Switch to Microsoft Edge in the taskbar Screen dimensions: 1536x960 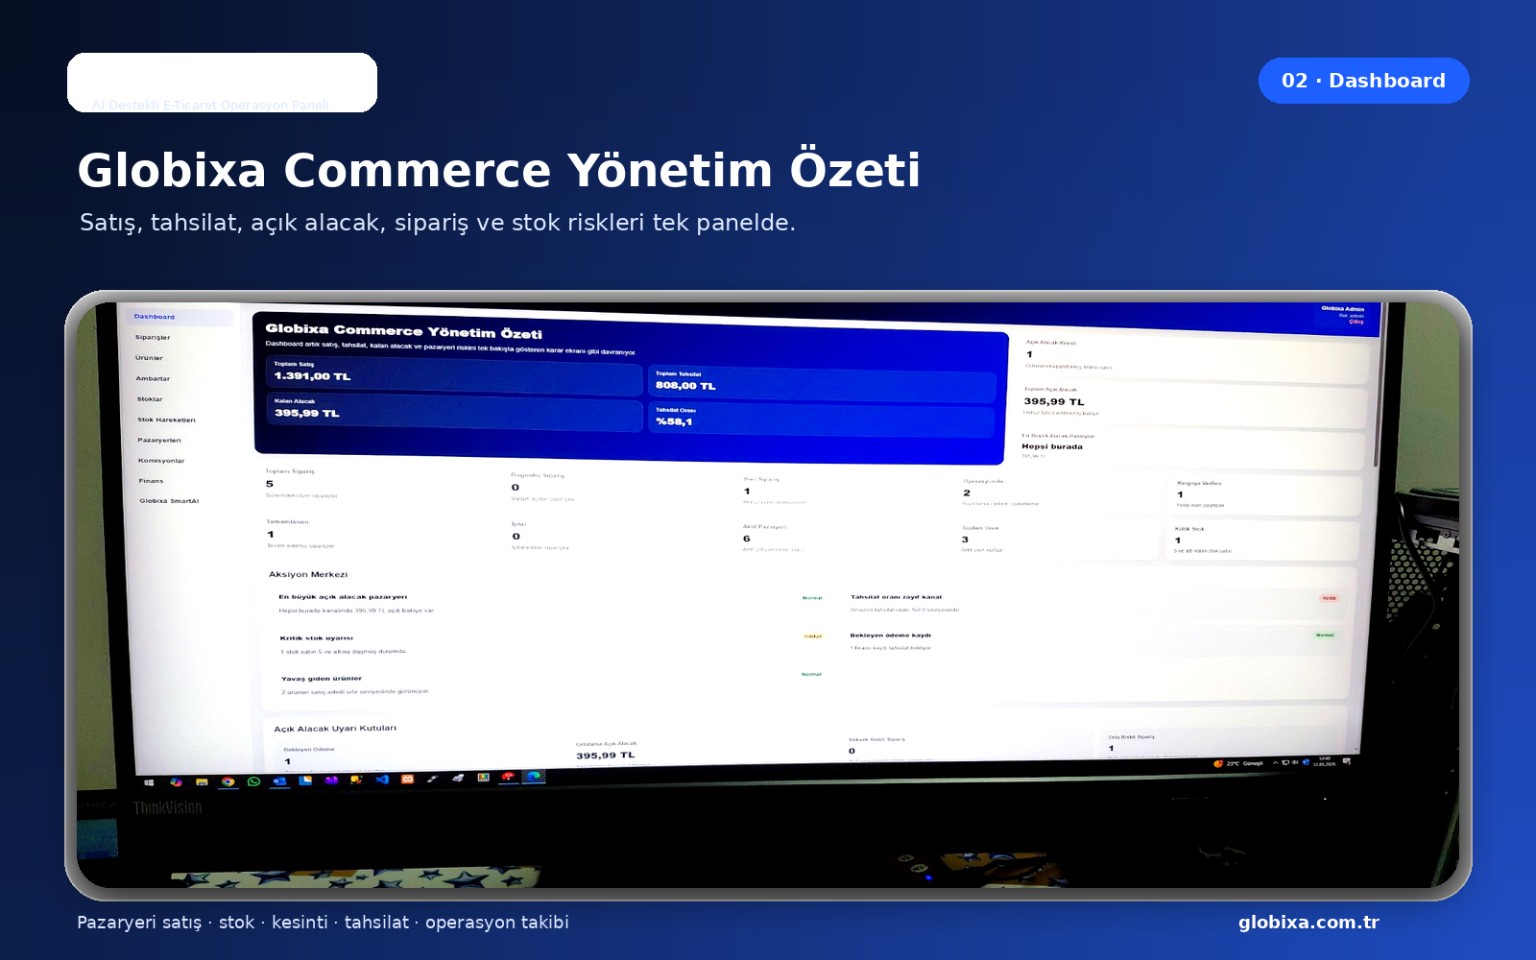(534, 776)
